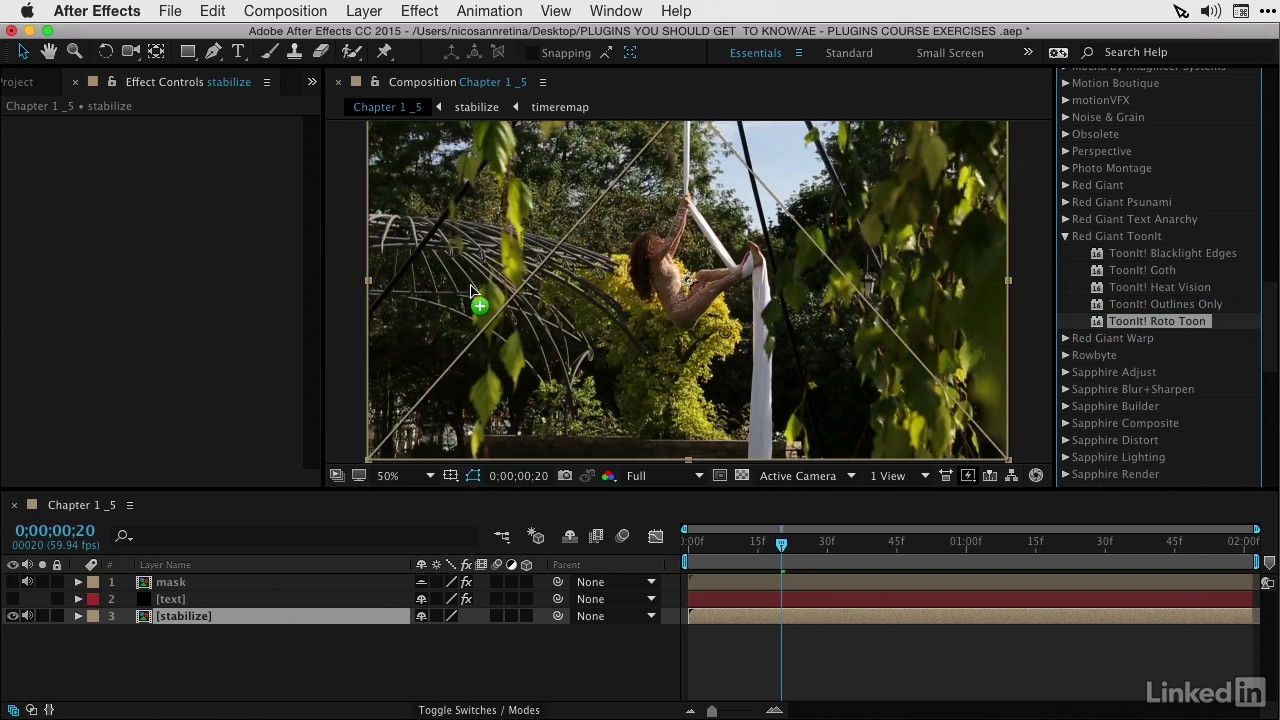The width and height of the screenshot is (1280, 720).
Task: Open the Composition menu
Action: click(x=285, y=11)
